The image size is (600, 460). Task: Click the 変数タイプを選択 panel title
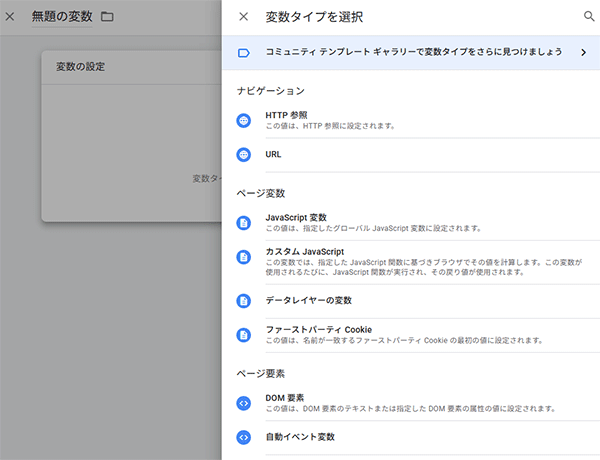point(314,16)
